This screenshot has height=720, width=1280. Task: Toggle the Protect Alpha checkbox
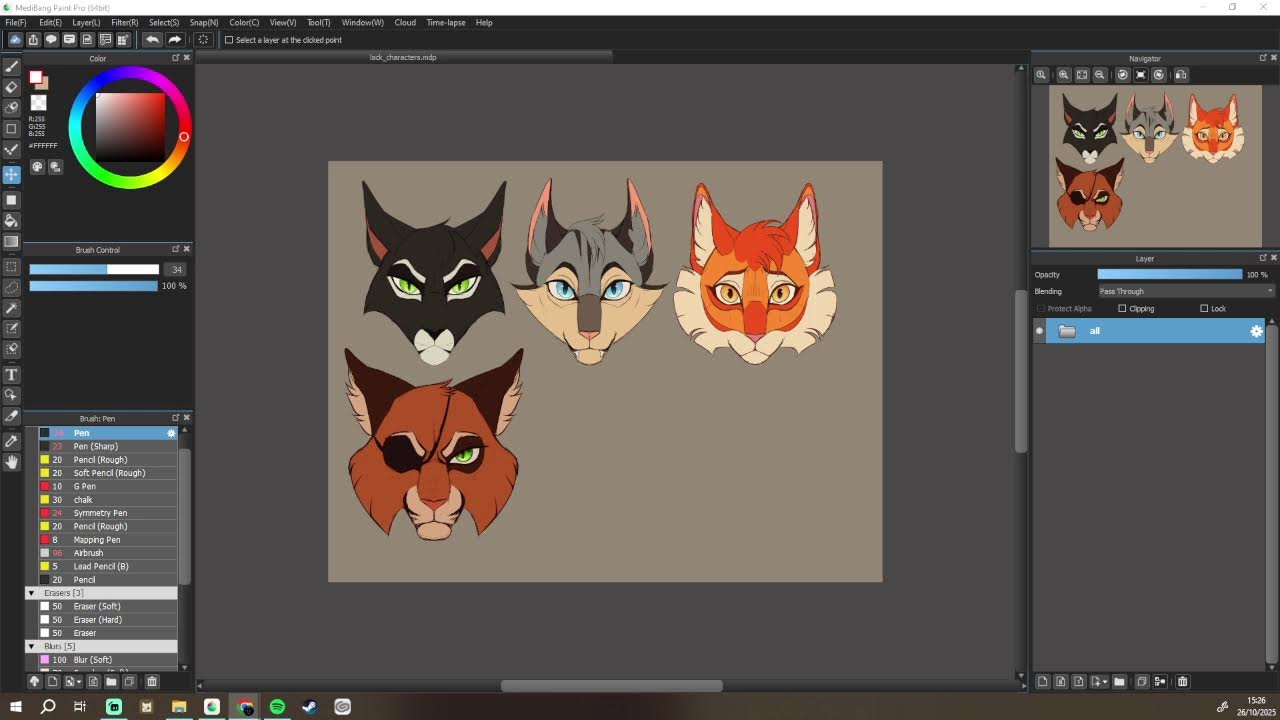click(1041, 309)
